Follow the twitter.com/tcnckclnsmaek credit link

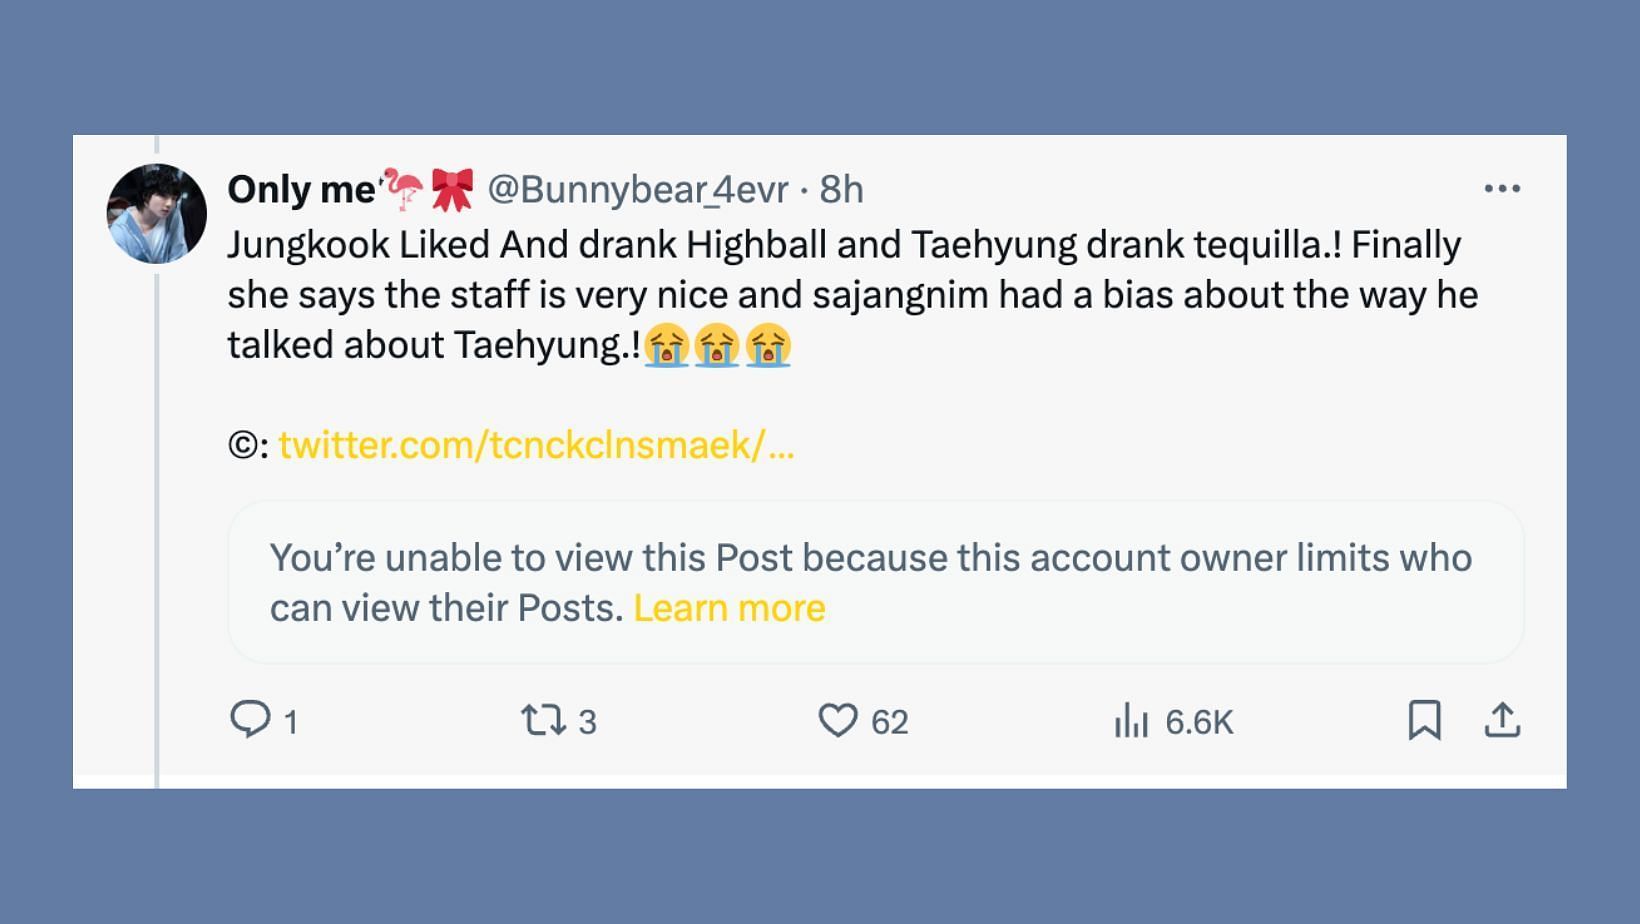point(536,445)
